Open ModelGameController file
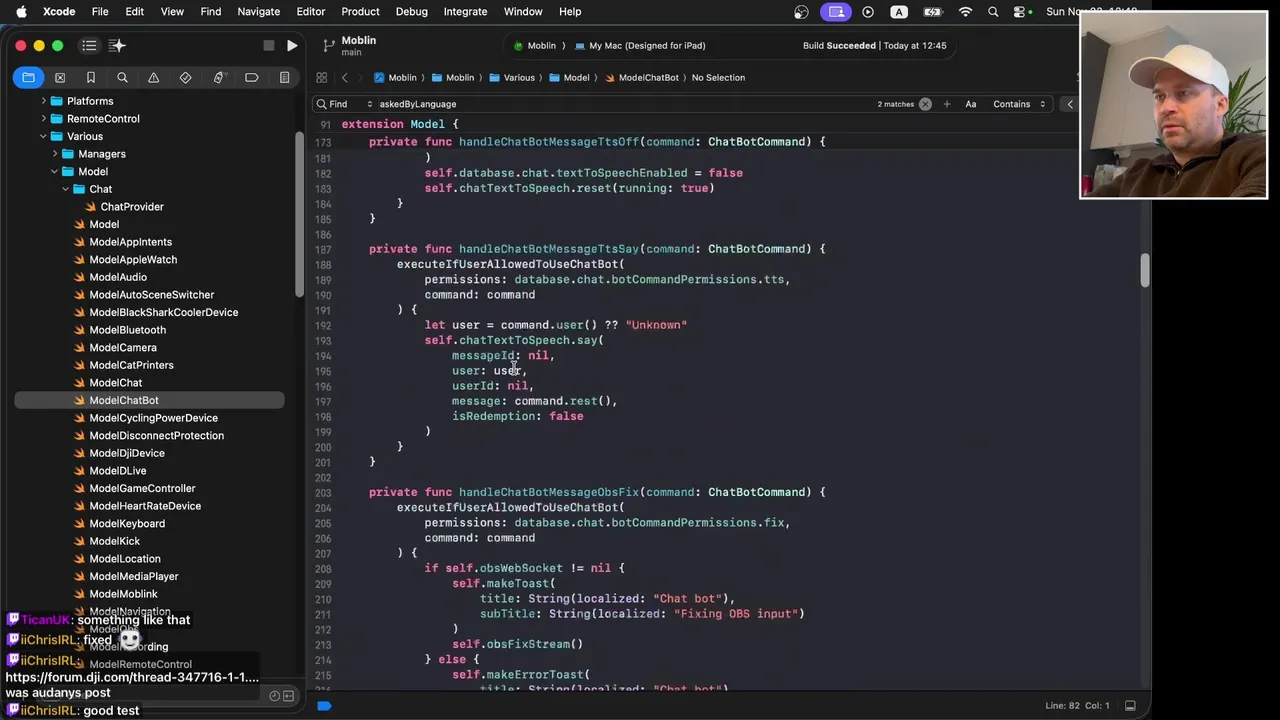 point(142,488)
